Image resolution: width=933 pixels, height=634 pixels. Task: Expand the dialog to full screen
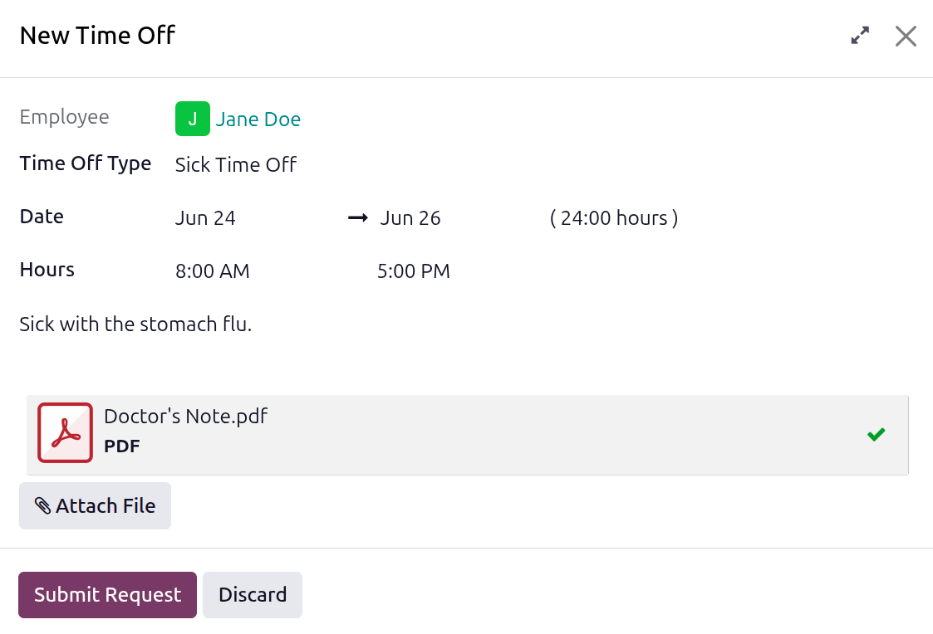[x=860, y=36]
